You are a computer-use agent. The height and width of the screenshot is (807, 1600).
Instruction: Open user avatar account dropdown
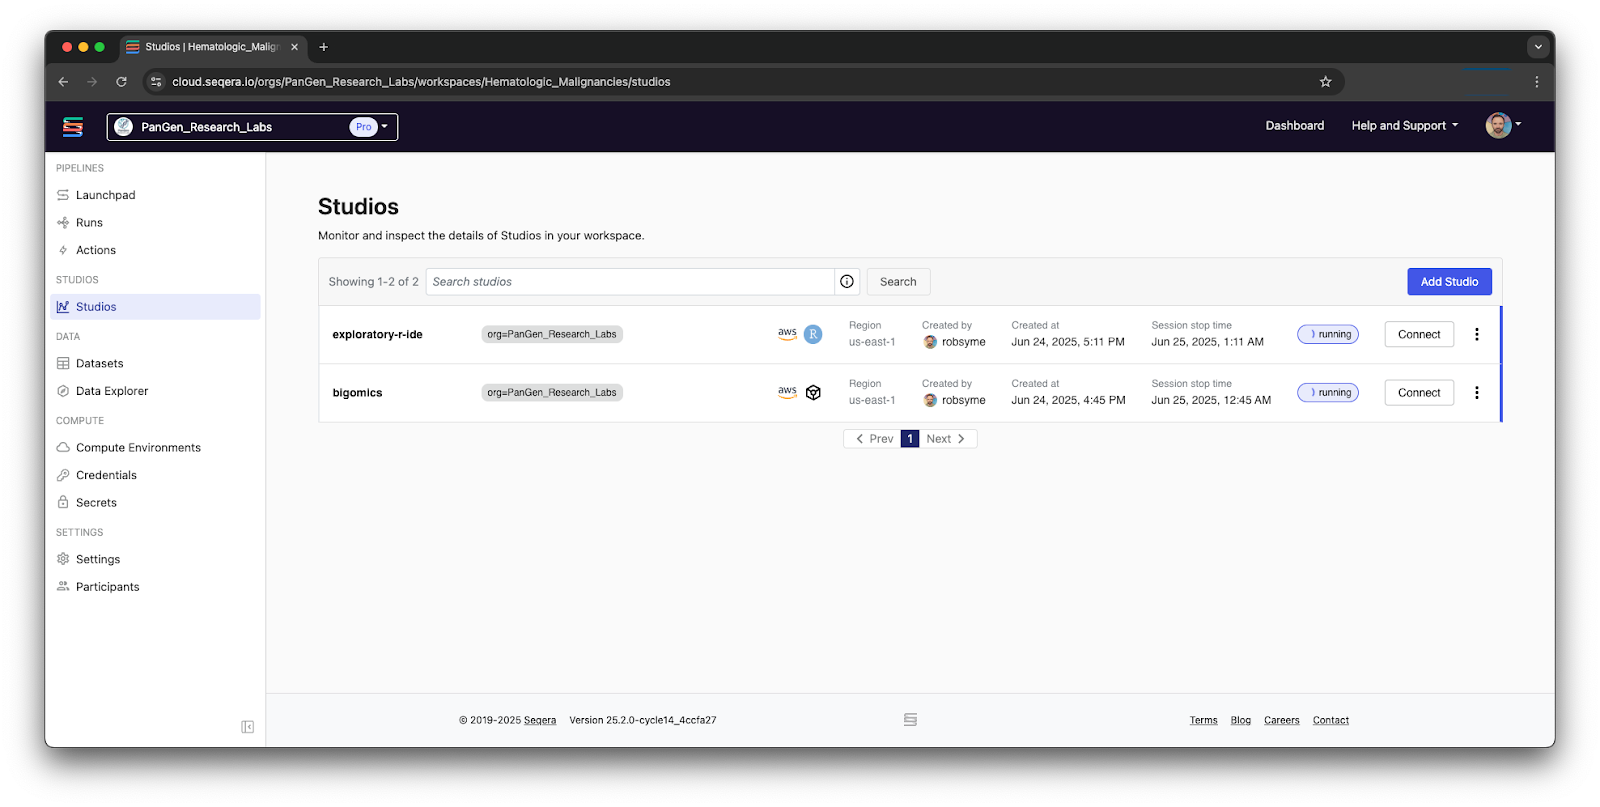[x=1503, y=125]
